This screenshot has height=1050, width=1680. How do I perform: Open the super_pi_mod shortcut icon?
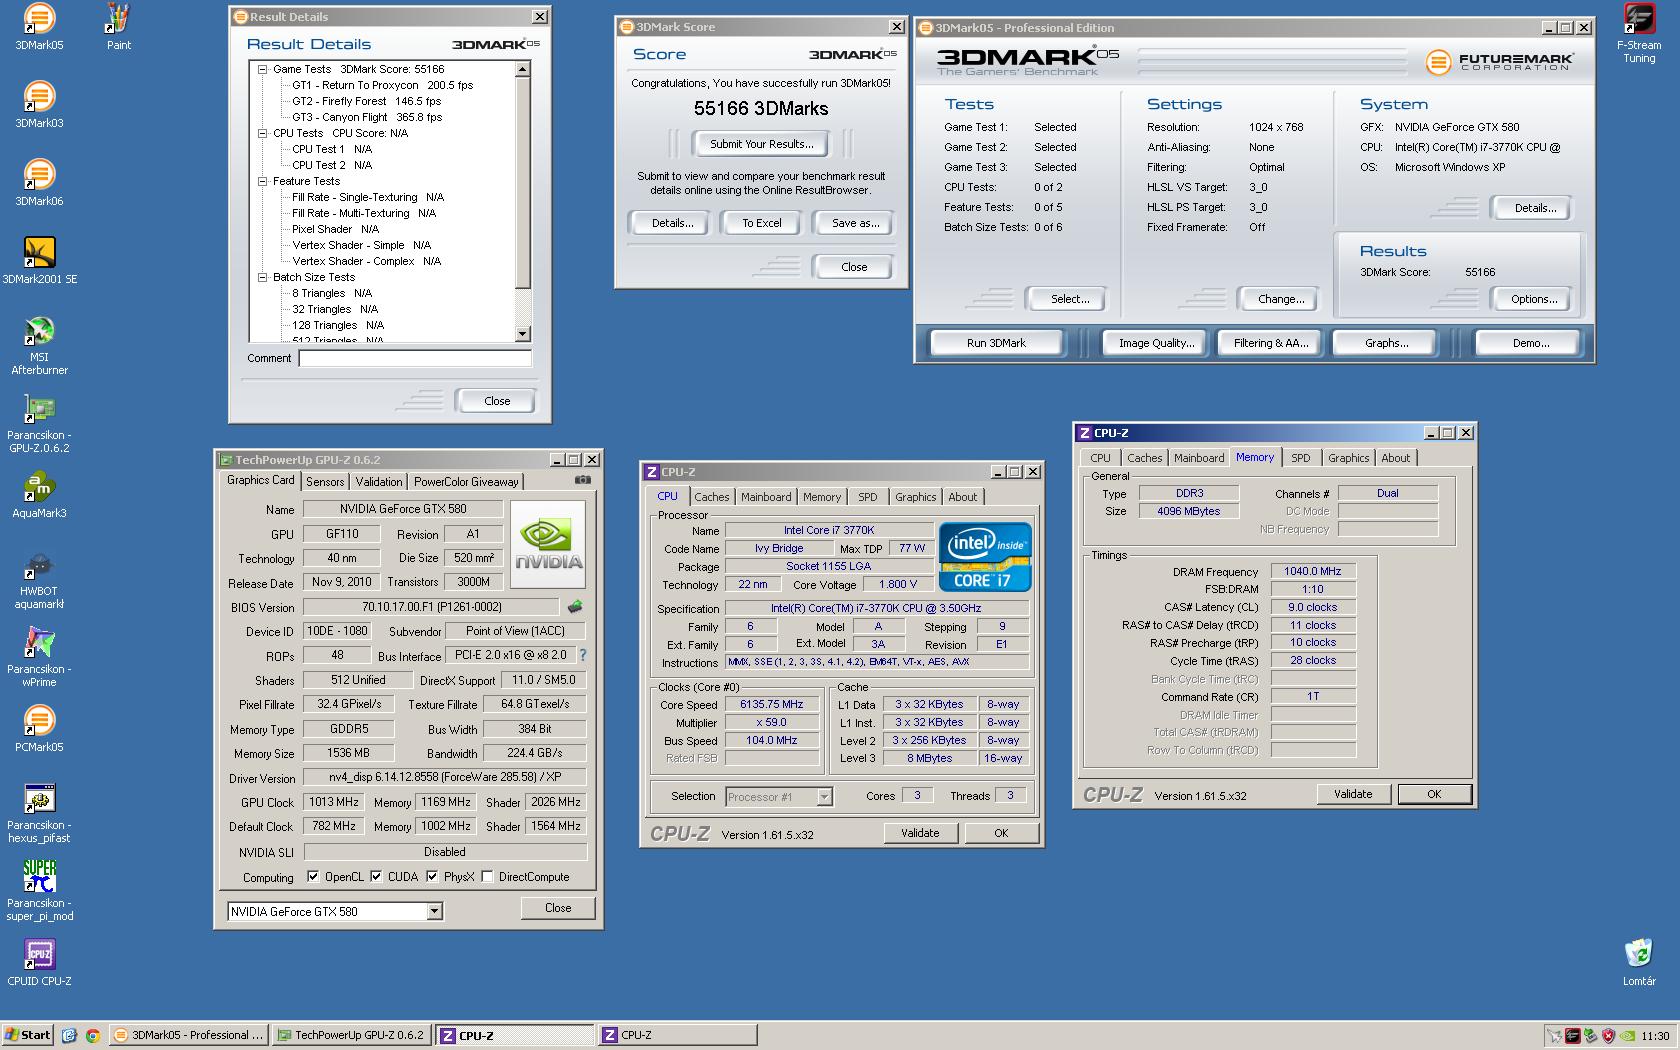tap(39, 878)
